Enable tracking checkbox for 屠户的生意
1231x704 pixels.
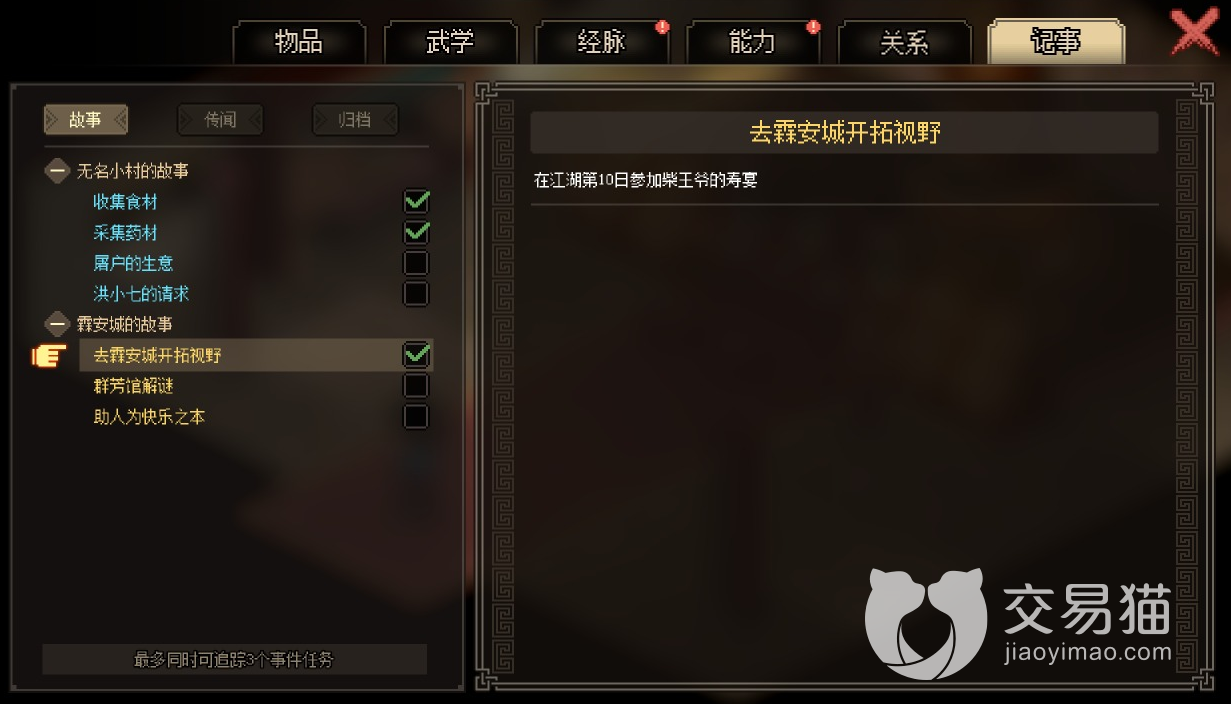tap(416, 264)
